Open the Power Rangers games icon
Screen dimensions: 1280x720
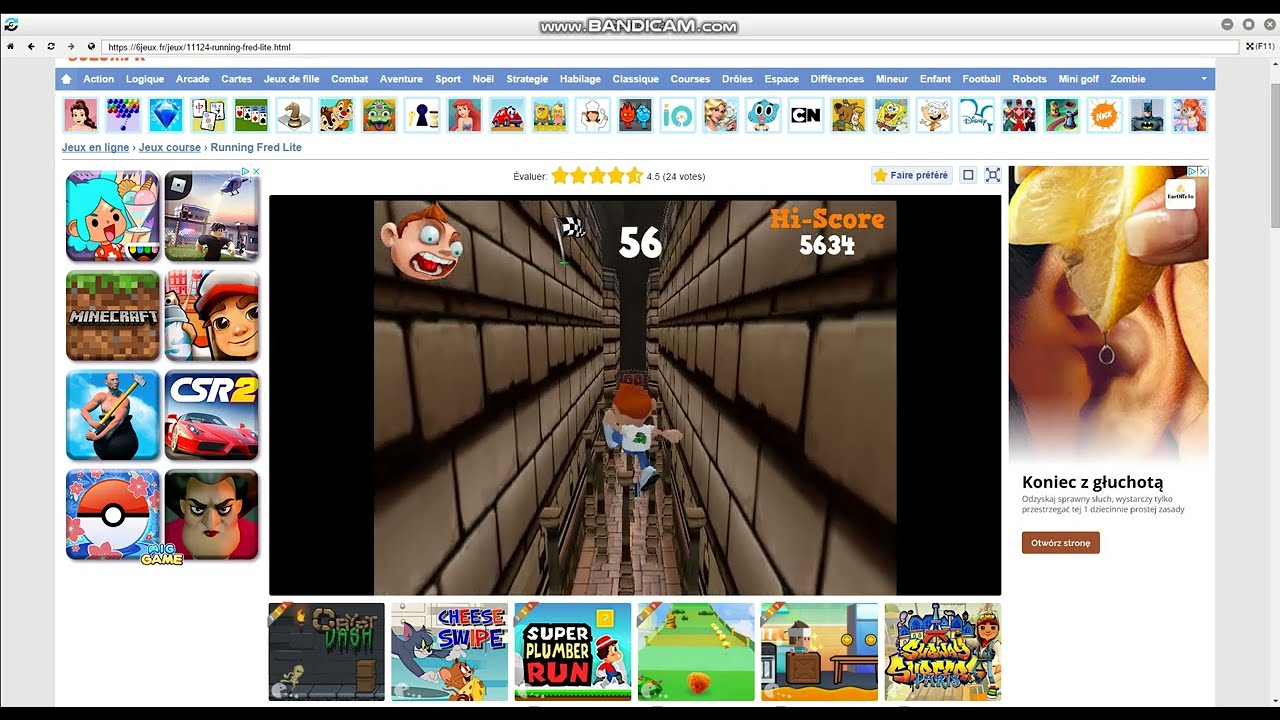[x=1019, y=115]
